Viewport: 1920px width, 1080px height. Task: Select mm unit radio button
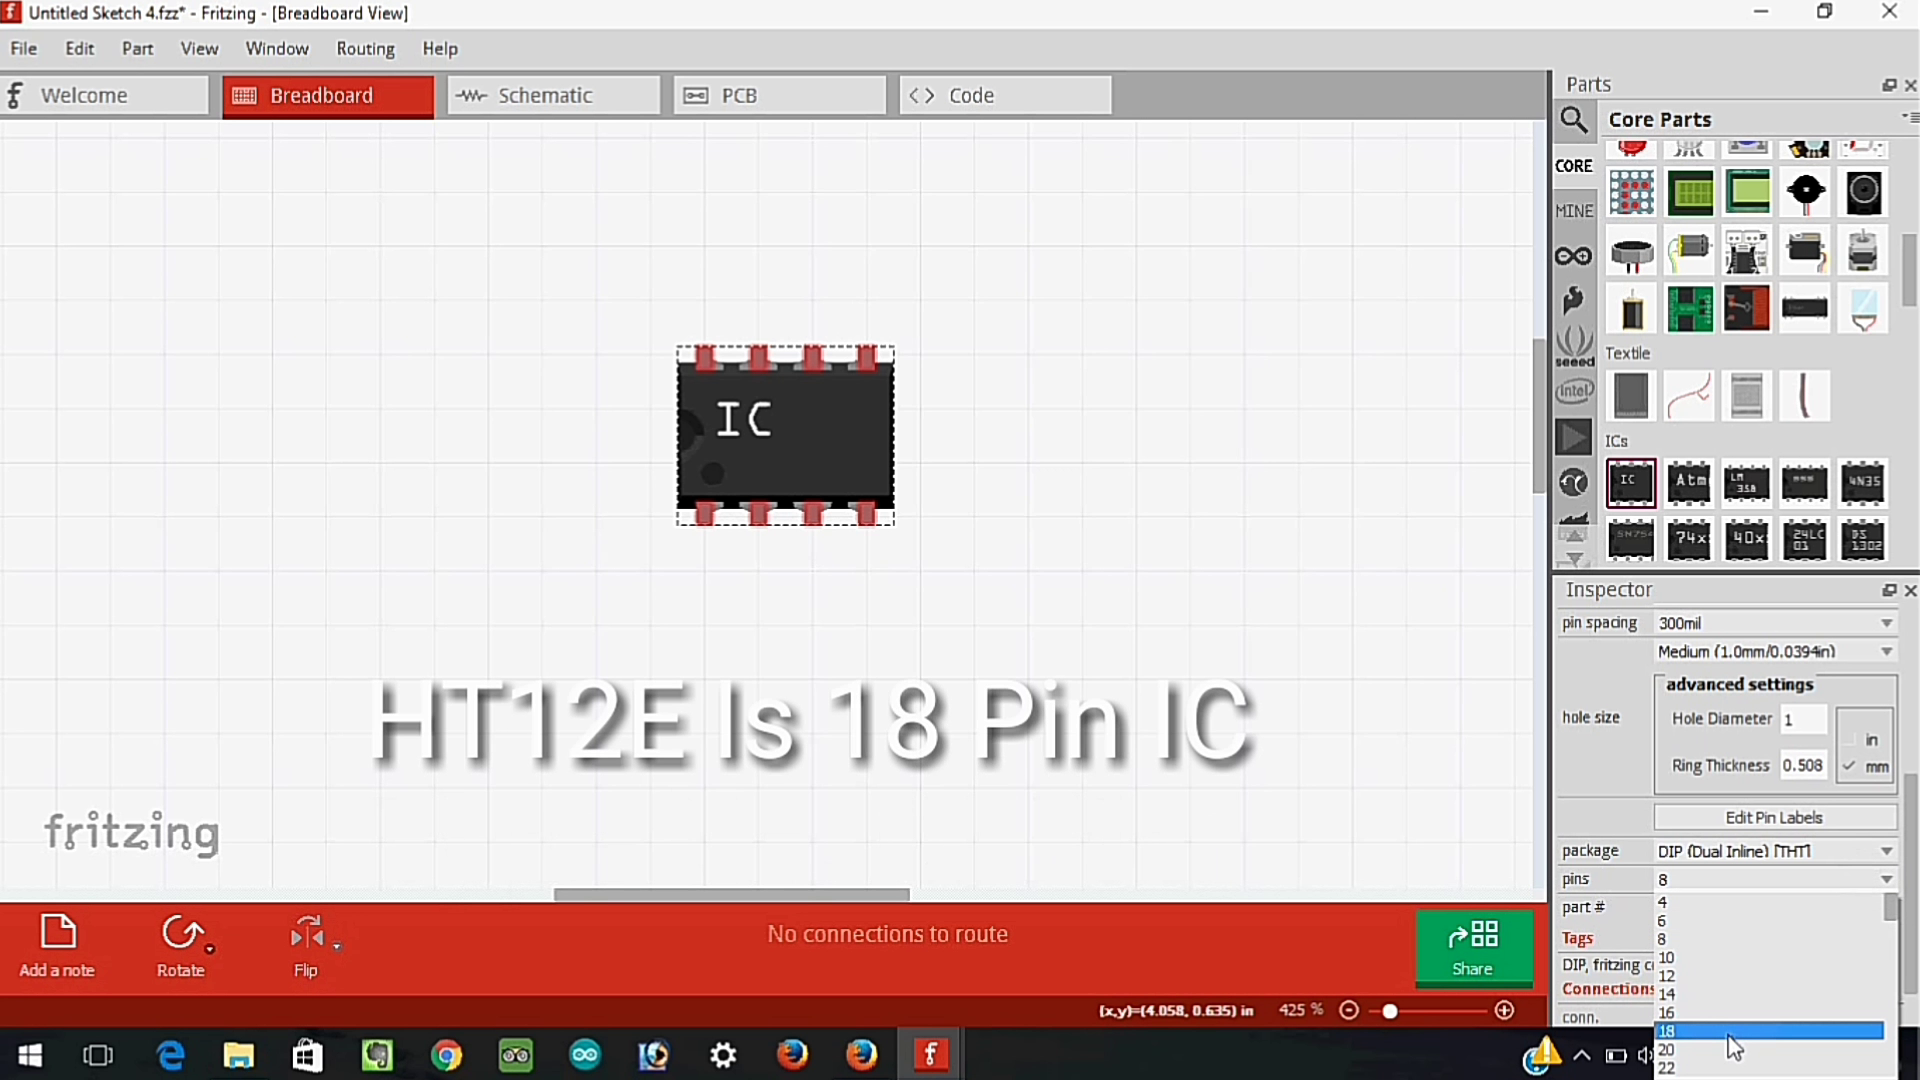pyautogui.click(x=1865, y=767)
